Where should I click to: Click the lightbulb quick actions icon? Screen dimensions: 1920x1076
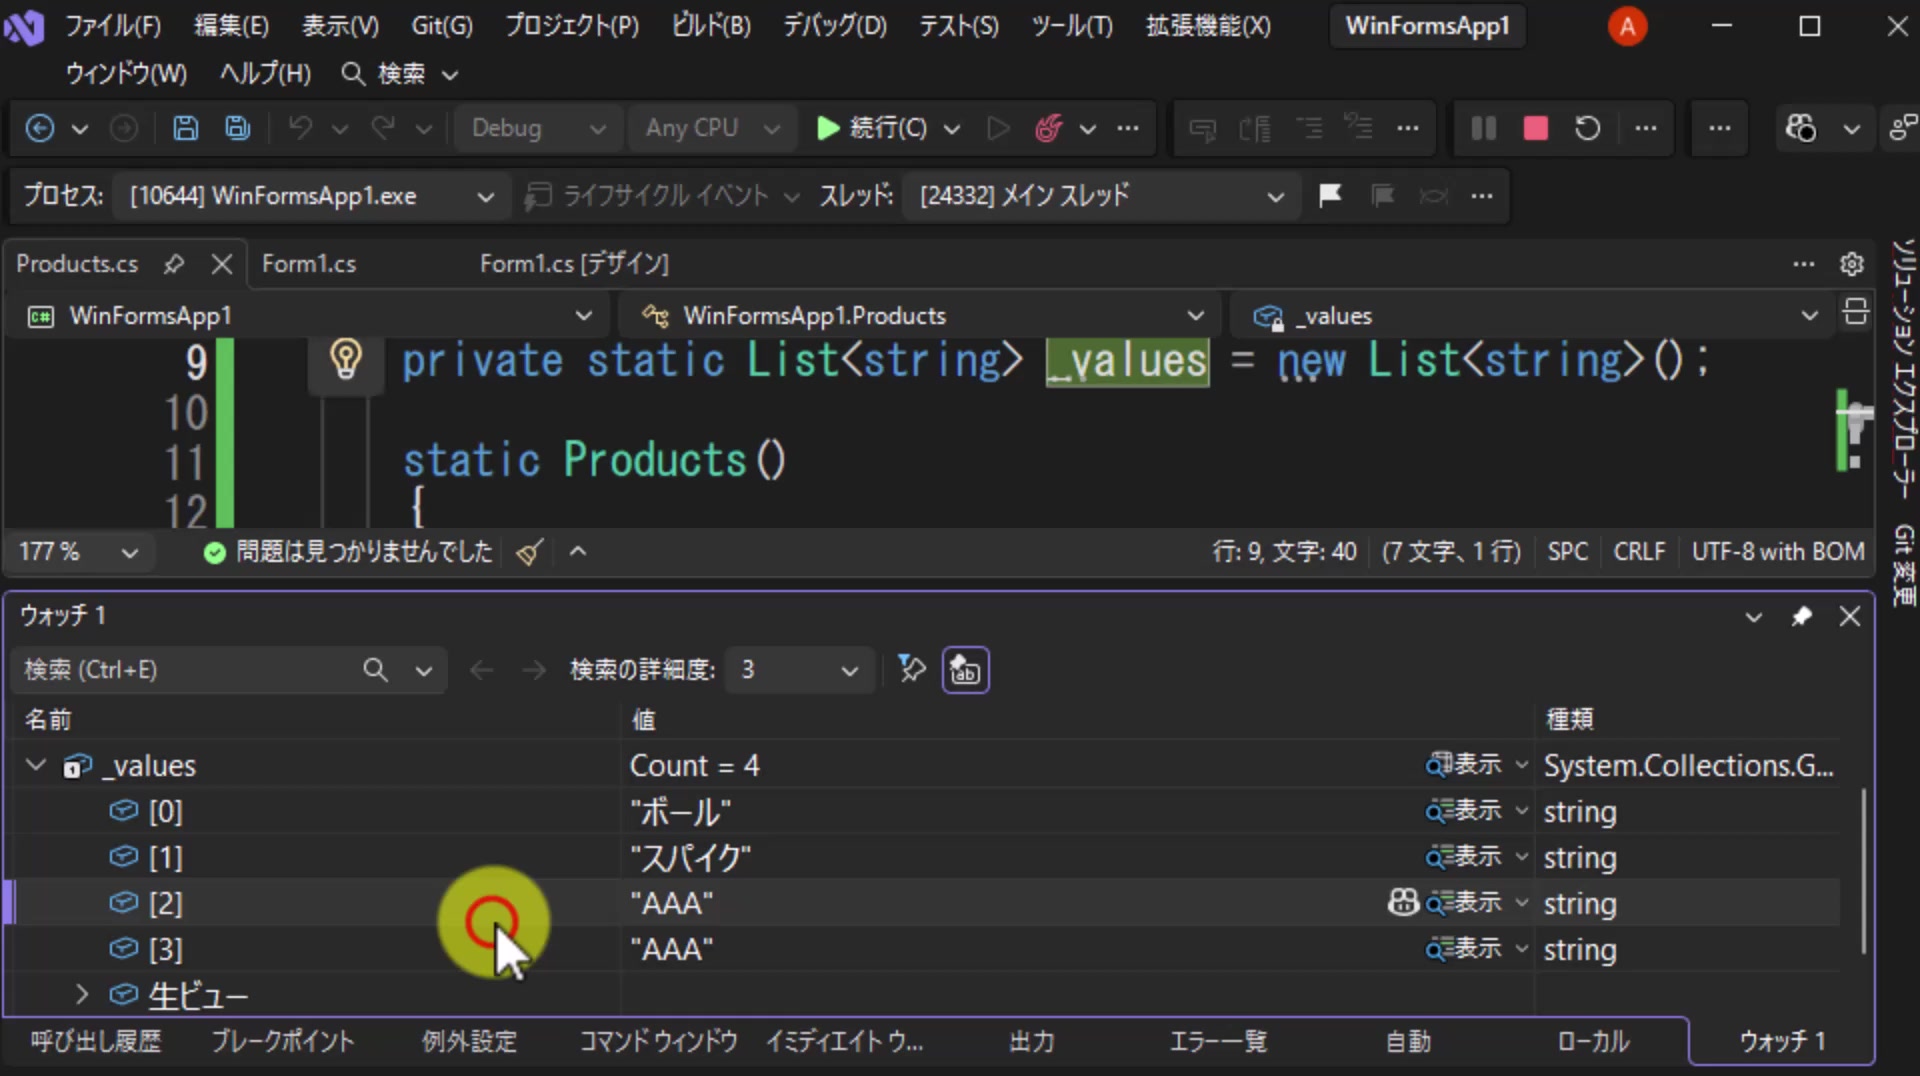click(346, 359)
